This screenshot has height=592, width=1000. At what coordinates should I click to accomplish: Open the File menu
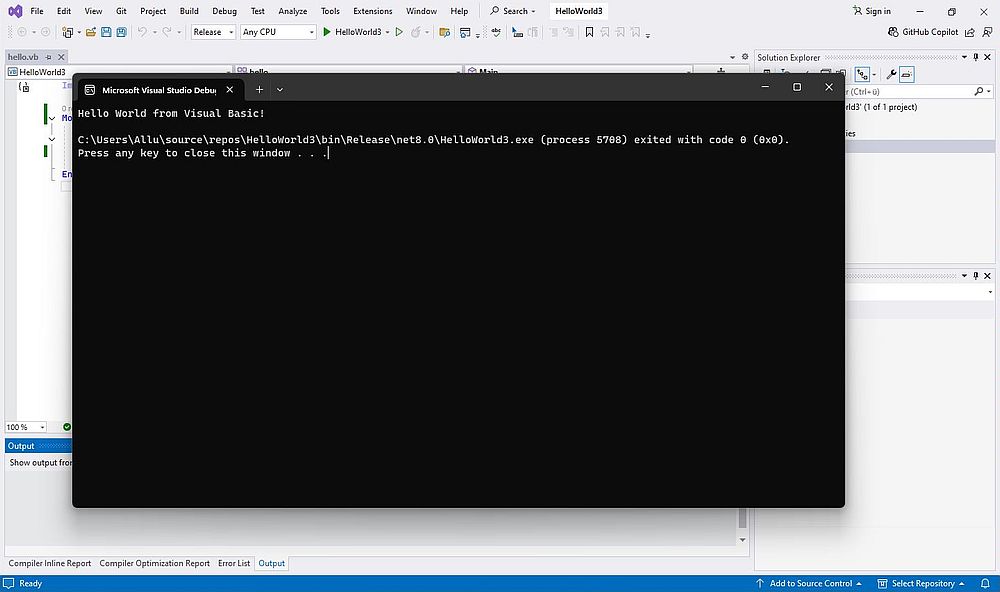(37, 11)
